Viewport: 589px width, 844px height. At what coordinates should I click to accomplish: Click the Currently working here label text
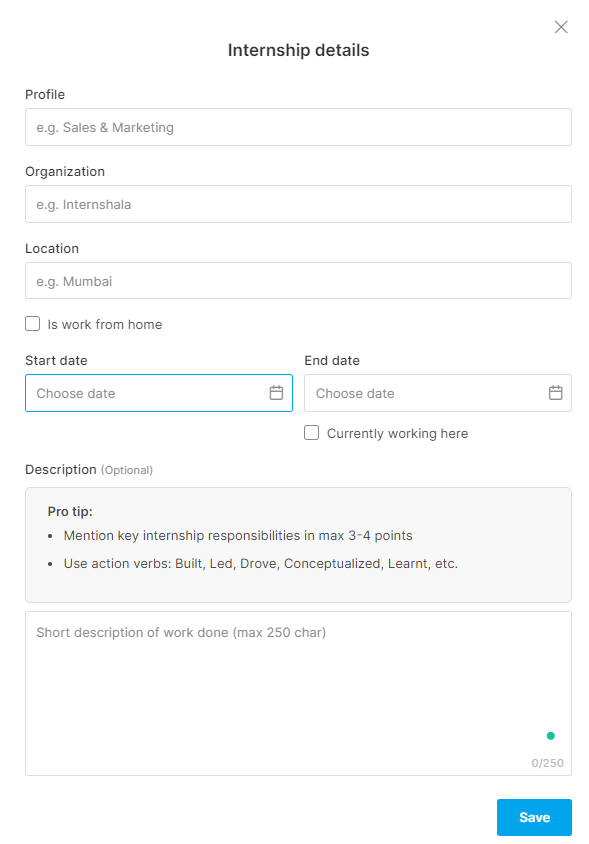click(397, 433)
